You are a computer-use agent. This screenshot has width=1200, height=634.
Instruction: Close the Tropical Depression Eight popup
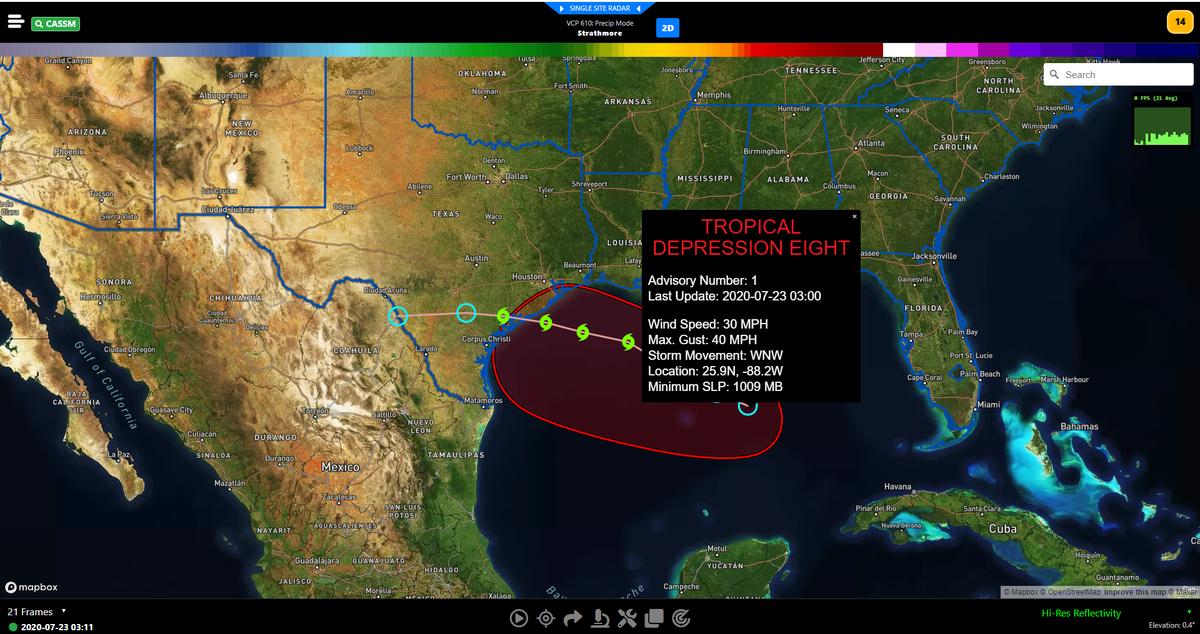854,216
